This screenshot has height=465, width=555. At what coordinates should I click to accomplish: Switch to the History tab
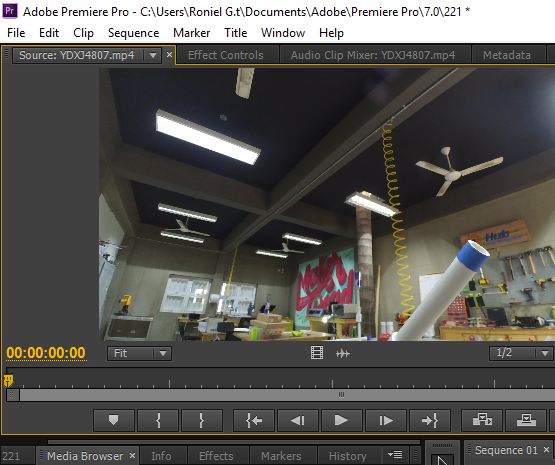(348, 456)
